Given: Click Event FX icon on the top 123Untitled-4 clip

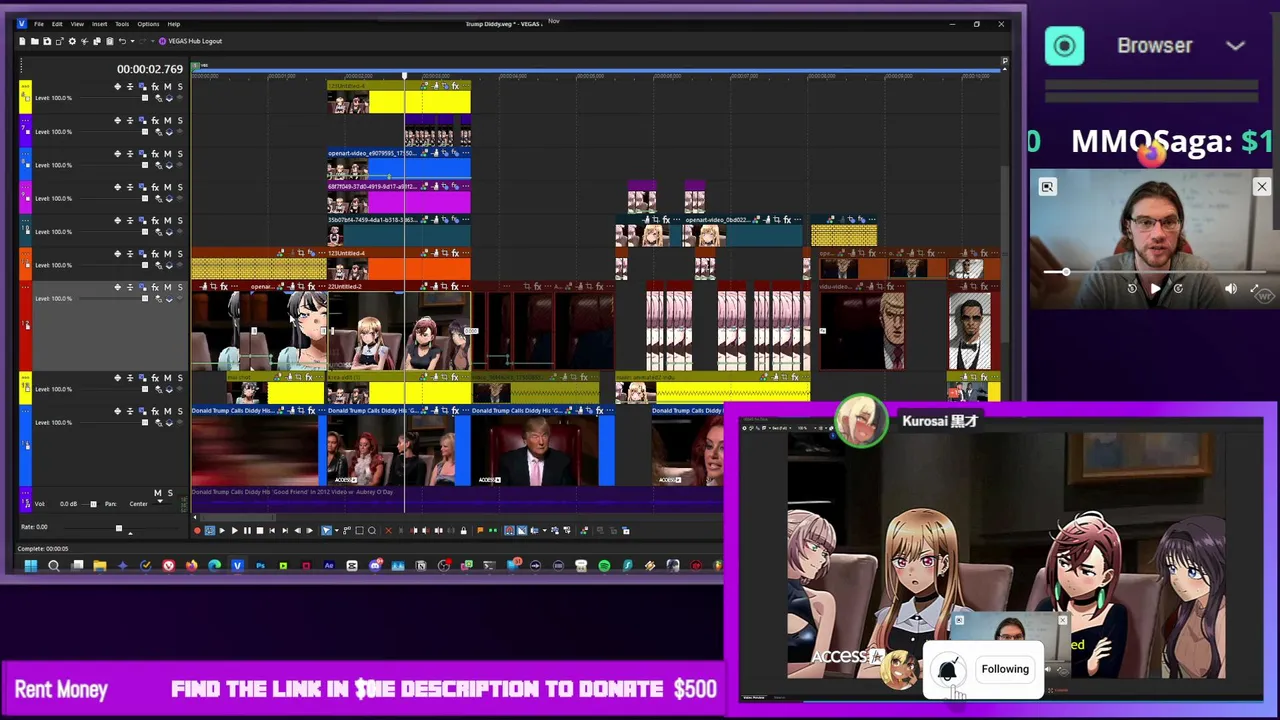Looking at the screenshot, I should (455, 86).
